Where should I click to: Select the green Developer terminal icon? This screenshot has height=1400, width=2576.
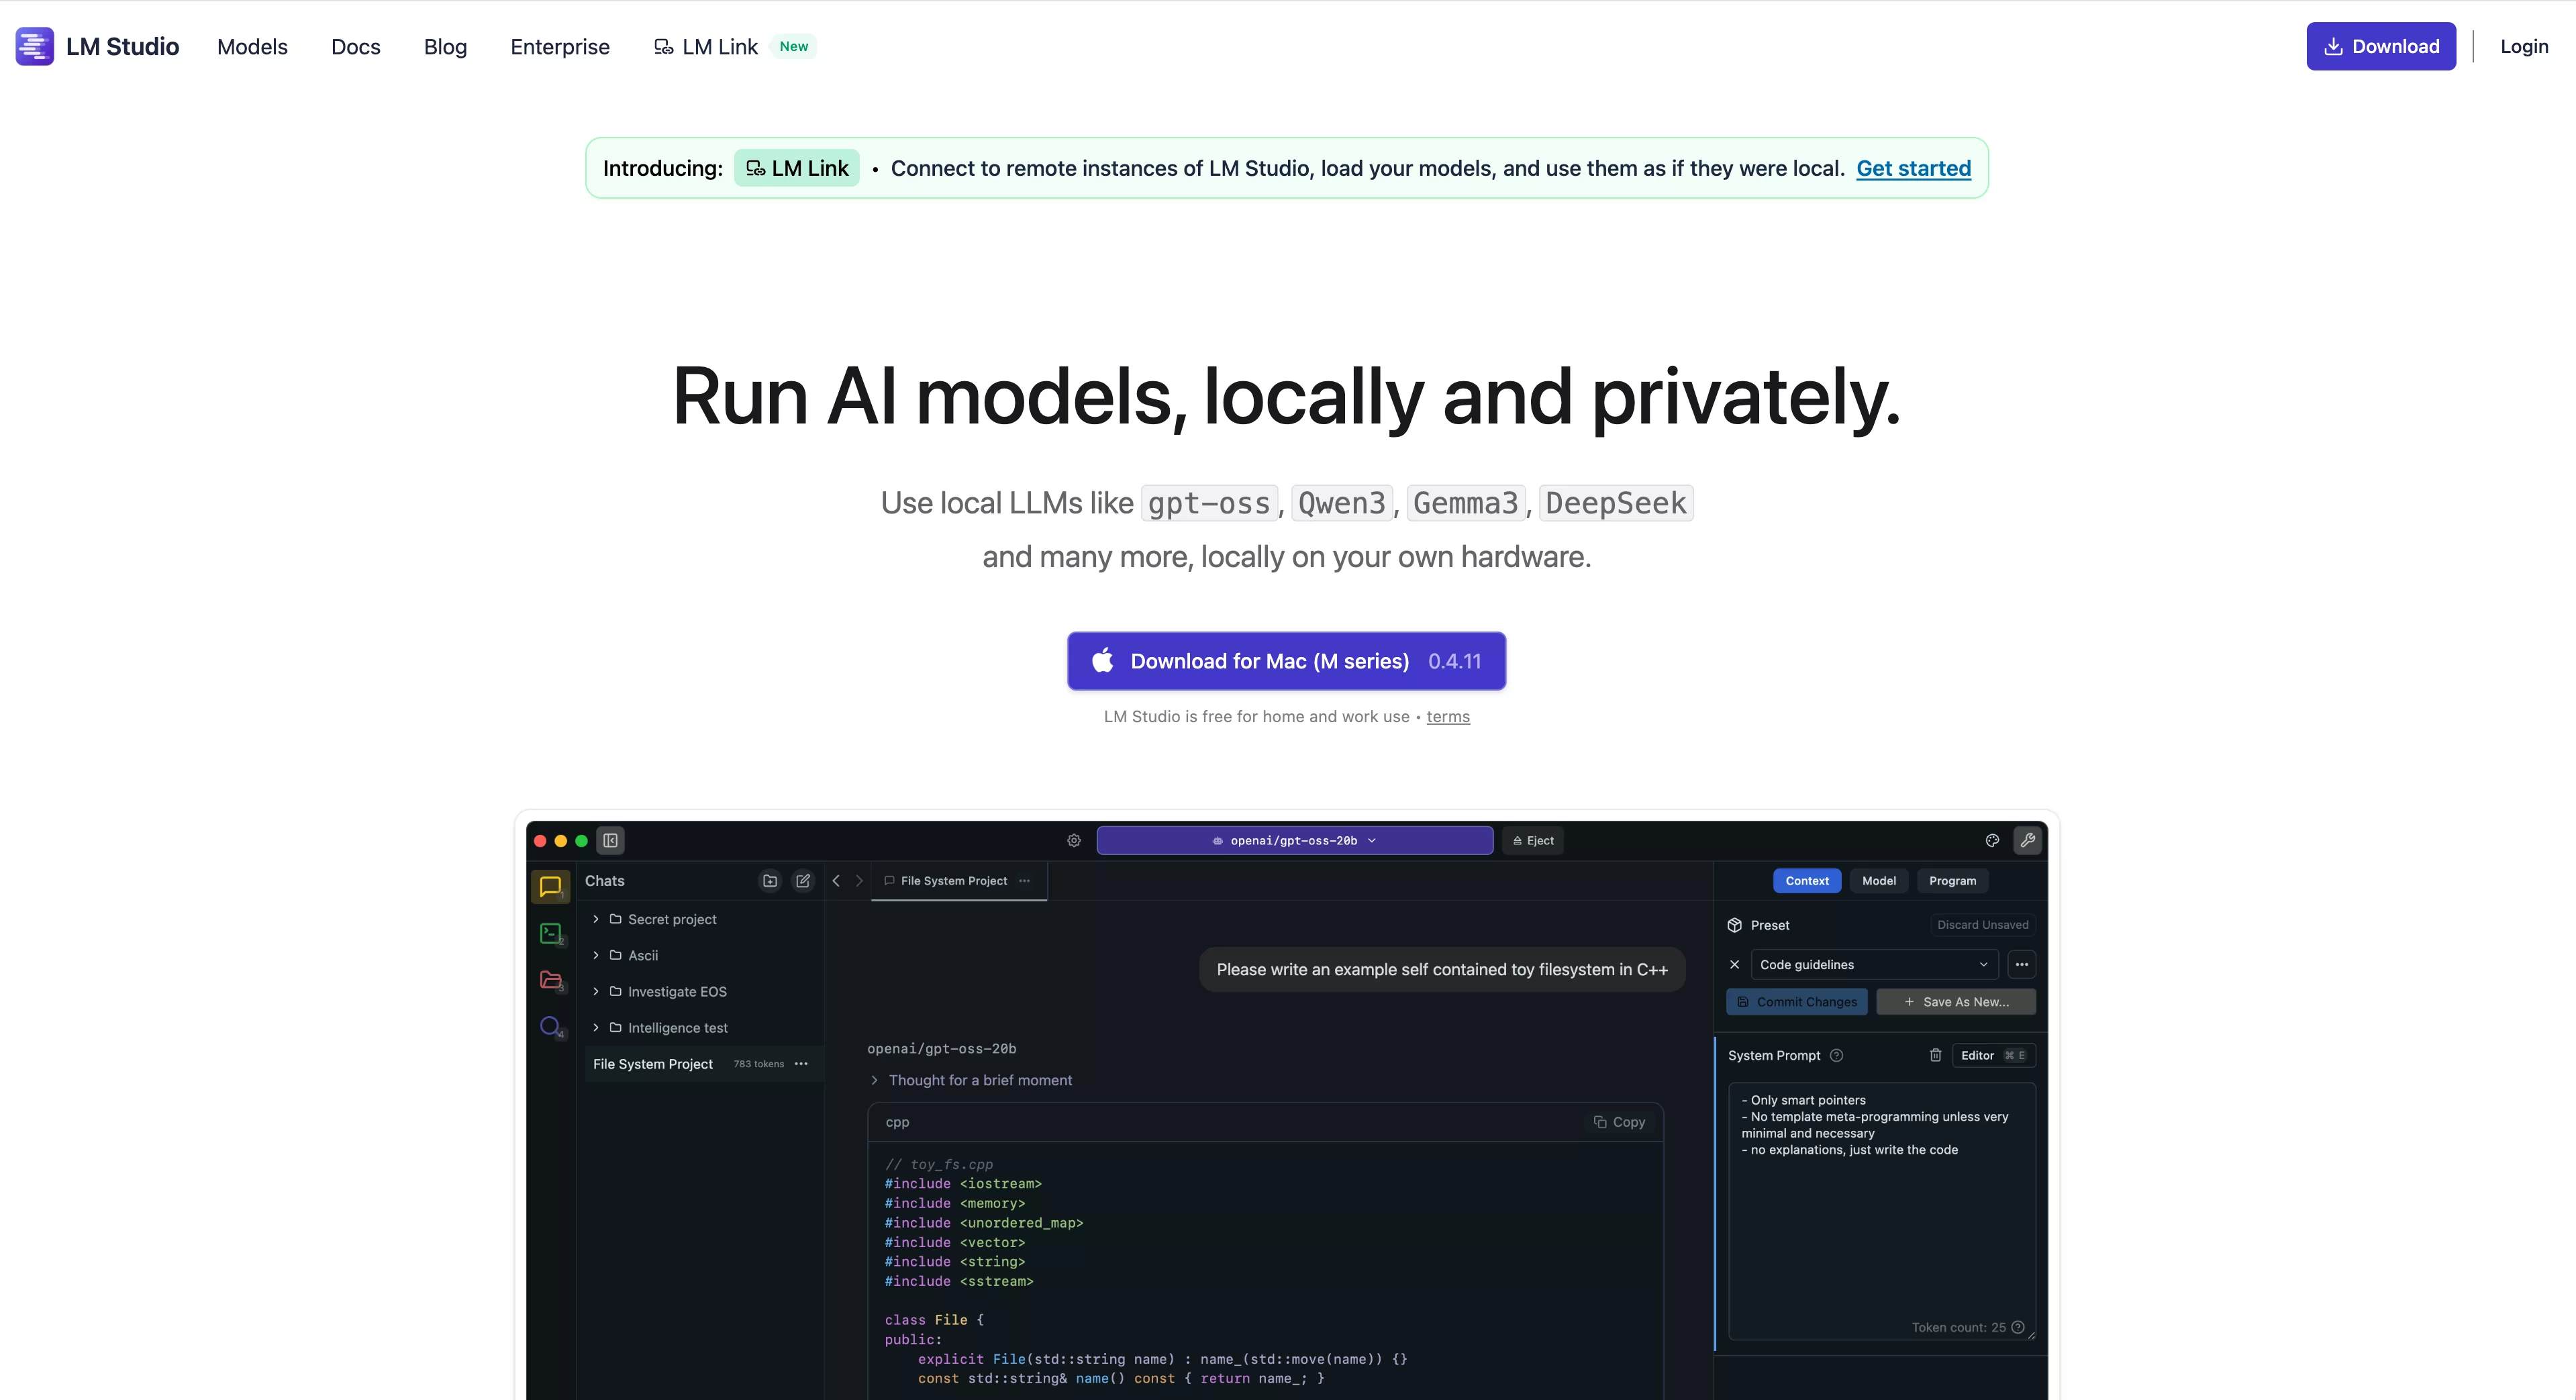pyautogui.click(x=550, y=933)
